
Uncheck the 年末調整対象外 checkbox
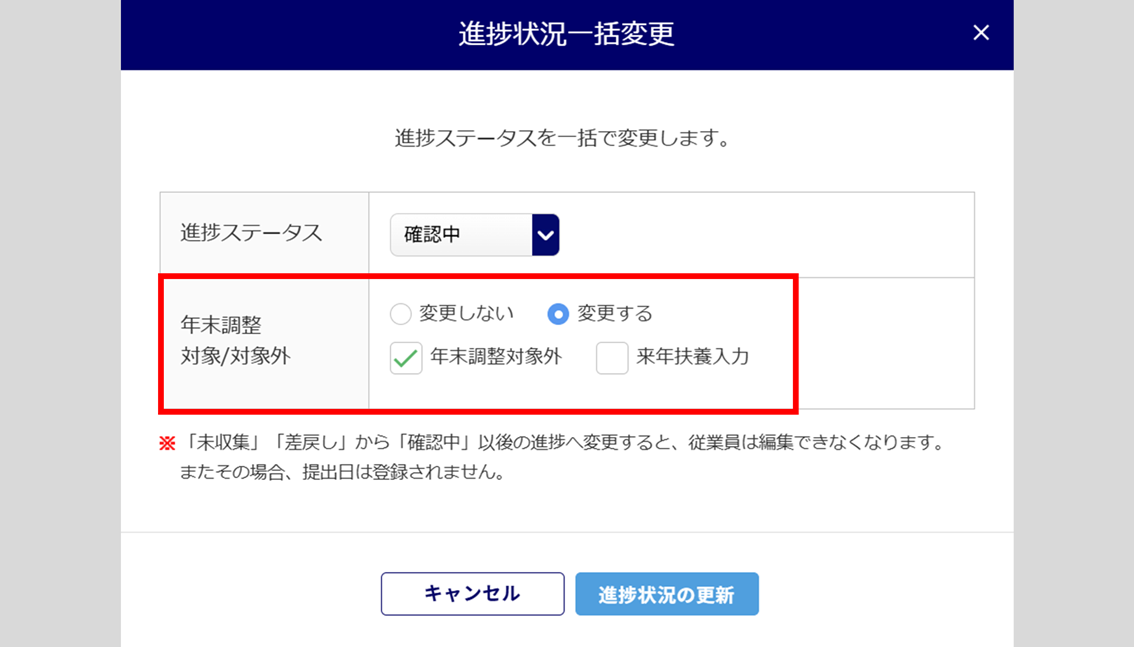coord(406,358)
